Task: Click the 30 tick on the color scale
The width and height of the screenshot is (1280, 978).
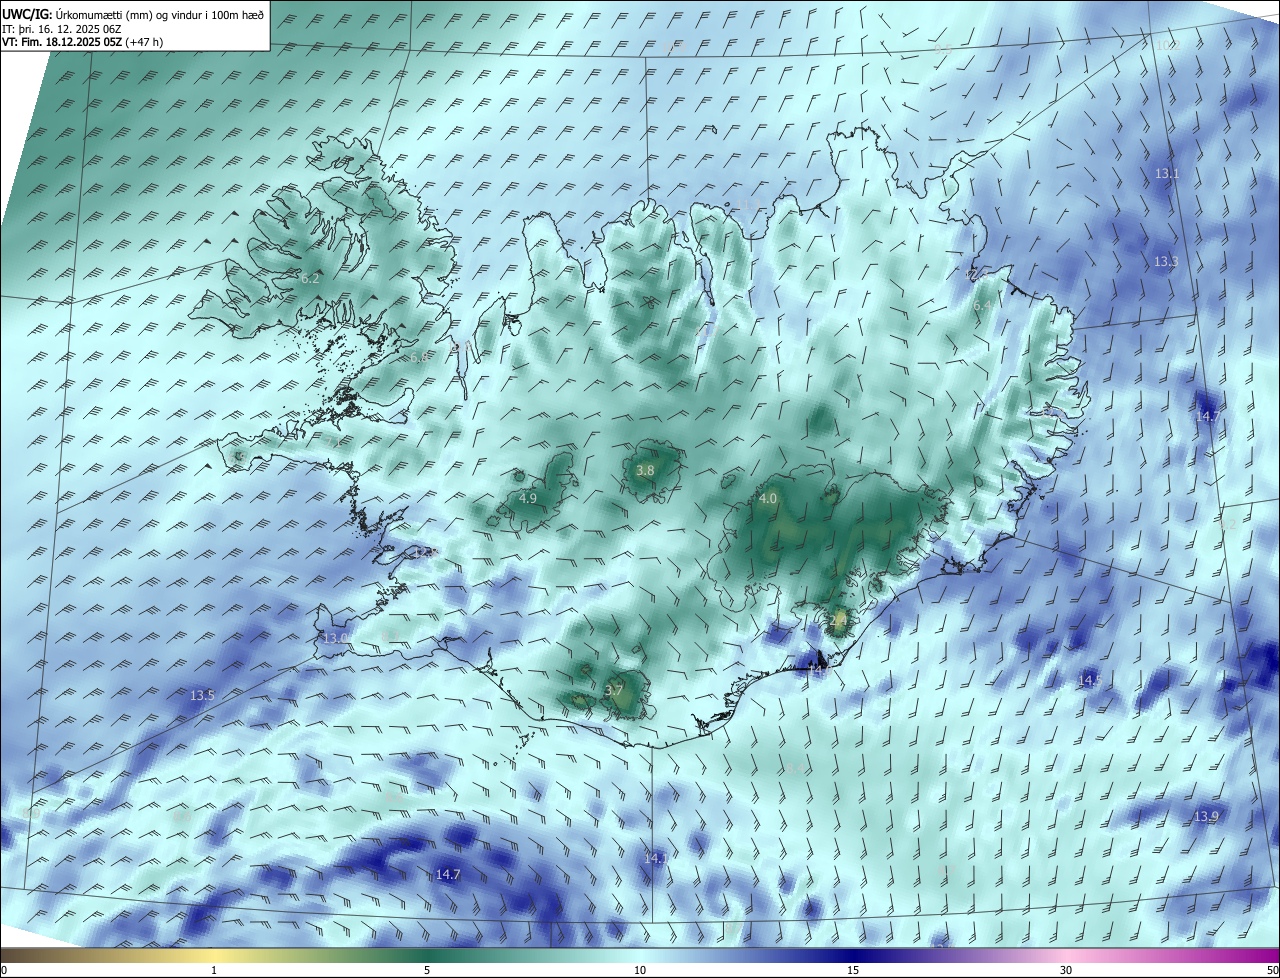Action: pyautogui.click(x=1066, y=970)
